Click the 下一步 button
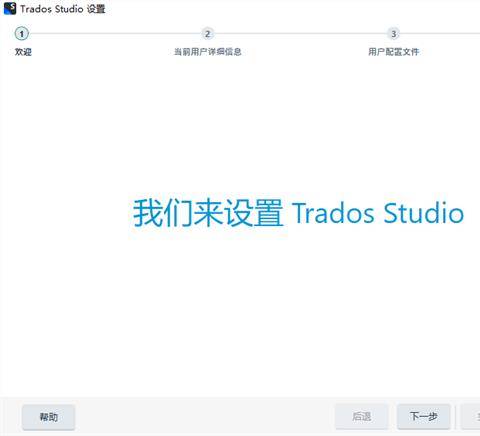The height and width of the screenshot is (436, 480). click(424, 416)
